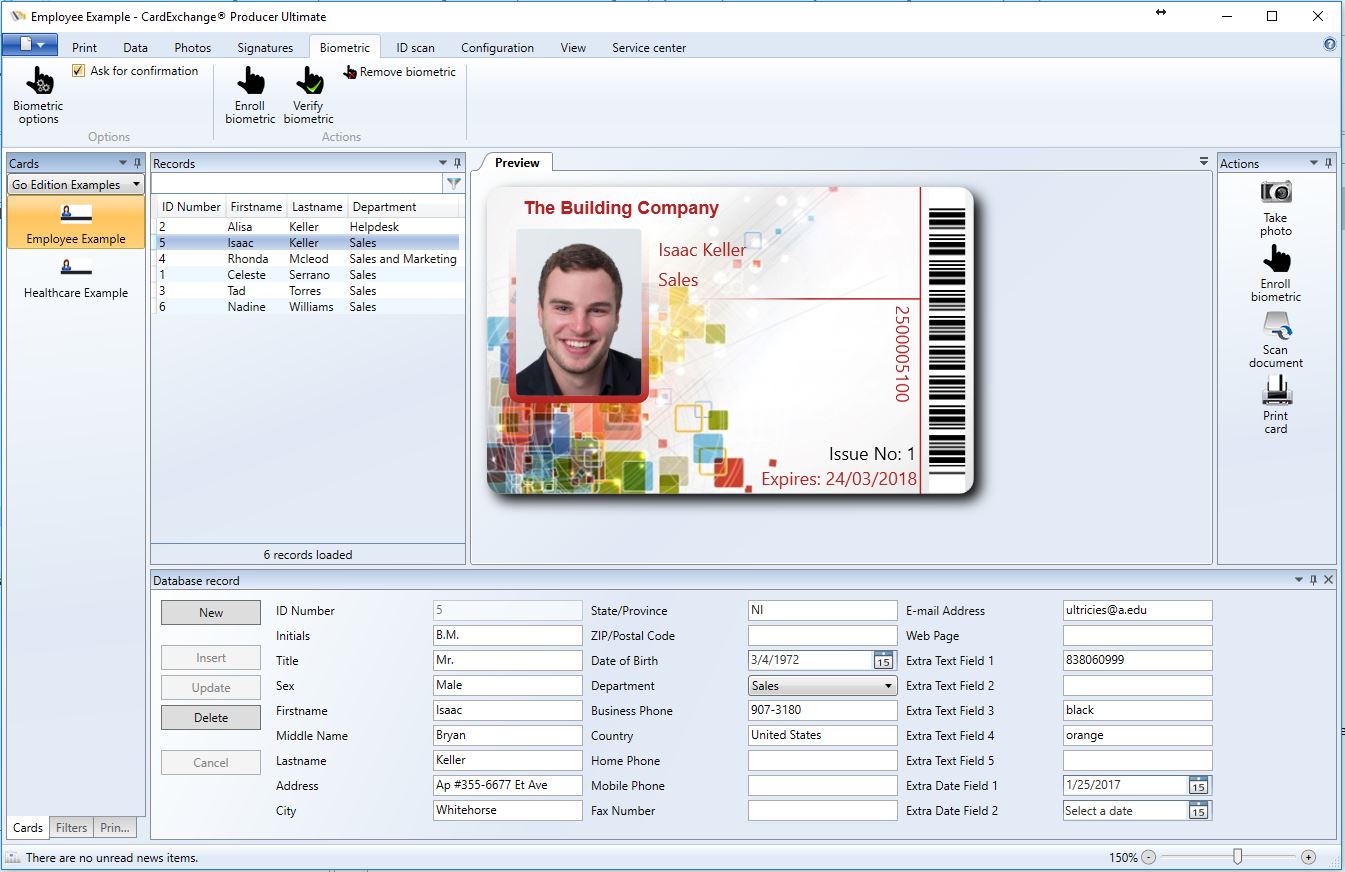Click Print card in Actions panel

tap(1276, 406)
